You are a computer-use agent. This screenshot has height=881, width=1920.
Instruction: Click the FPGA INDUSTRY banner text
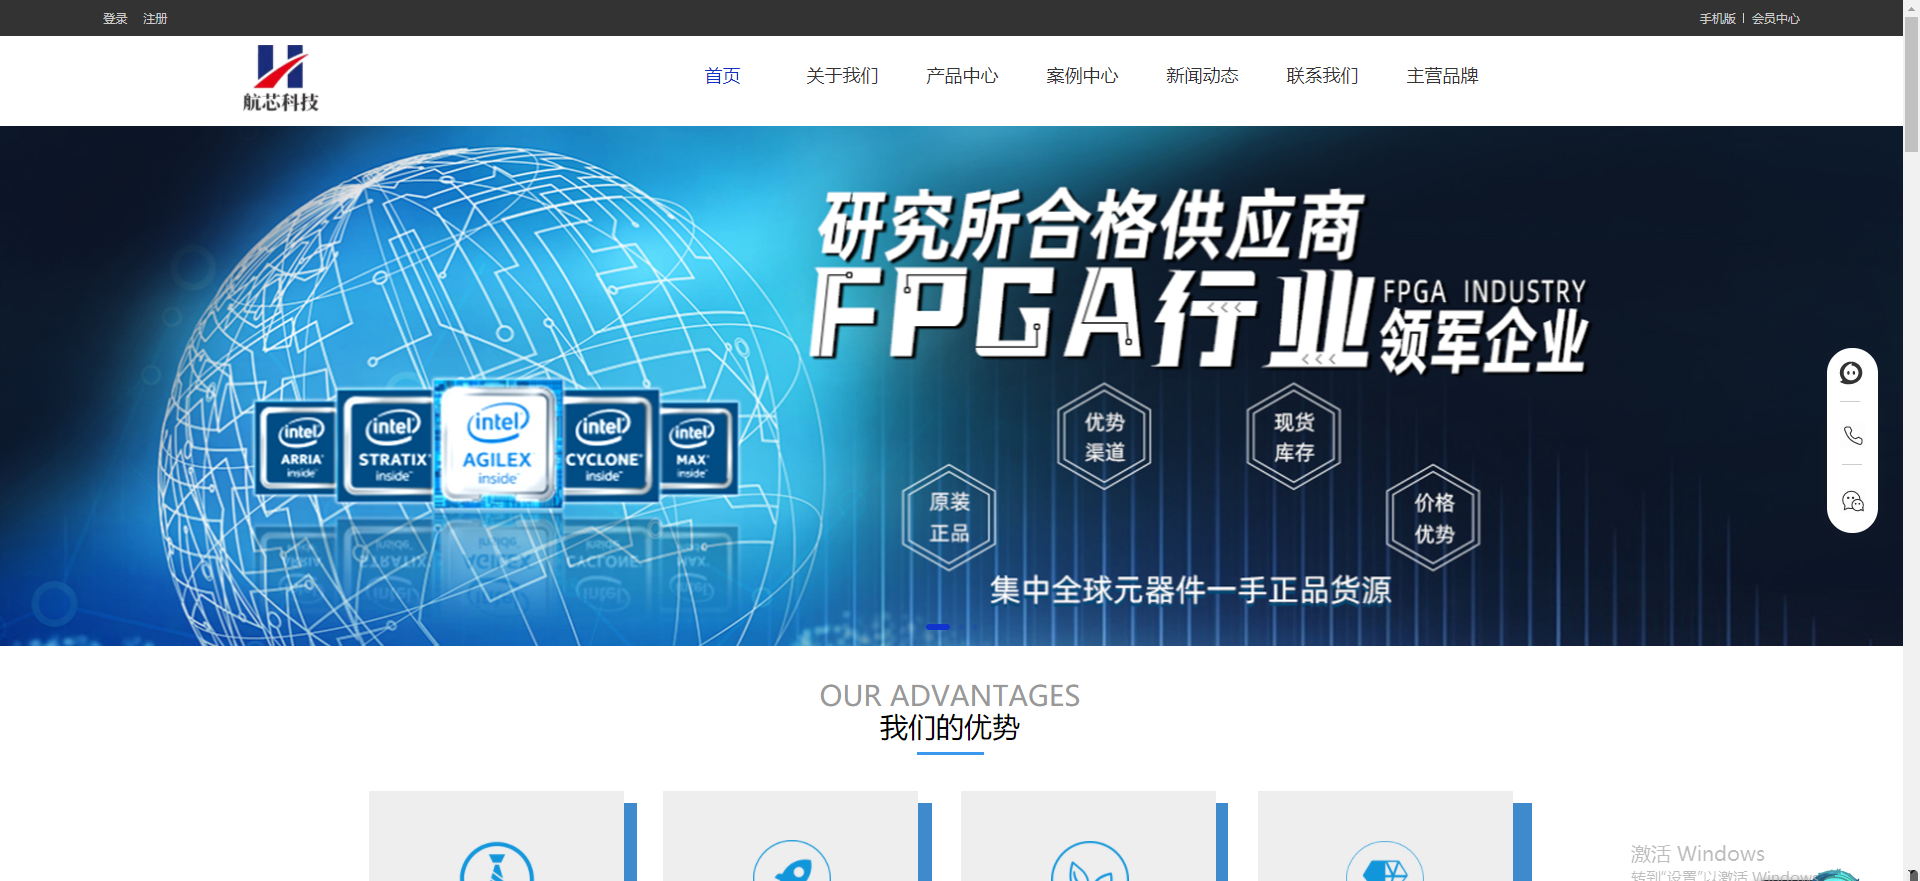1484,292
